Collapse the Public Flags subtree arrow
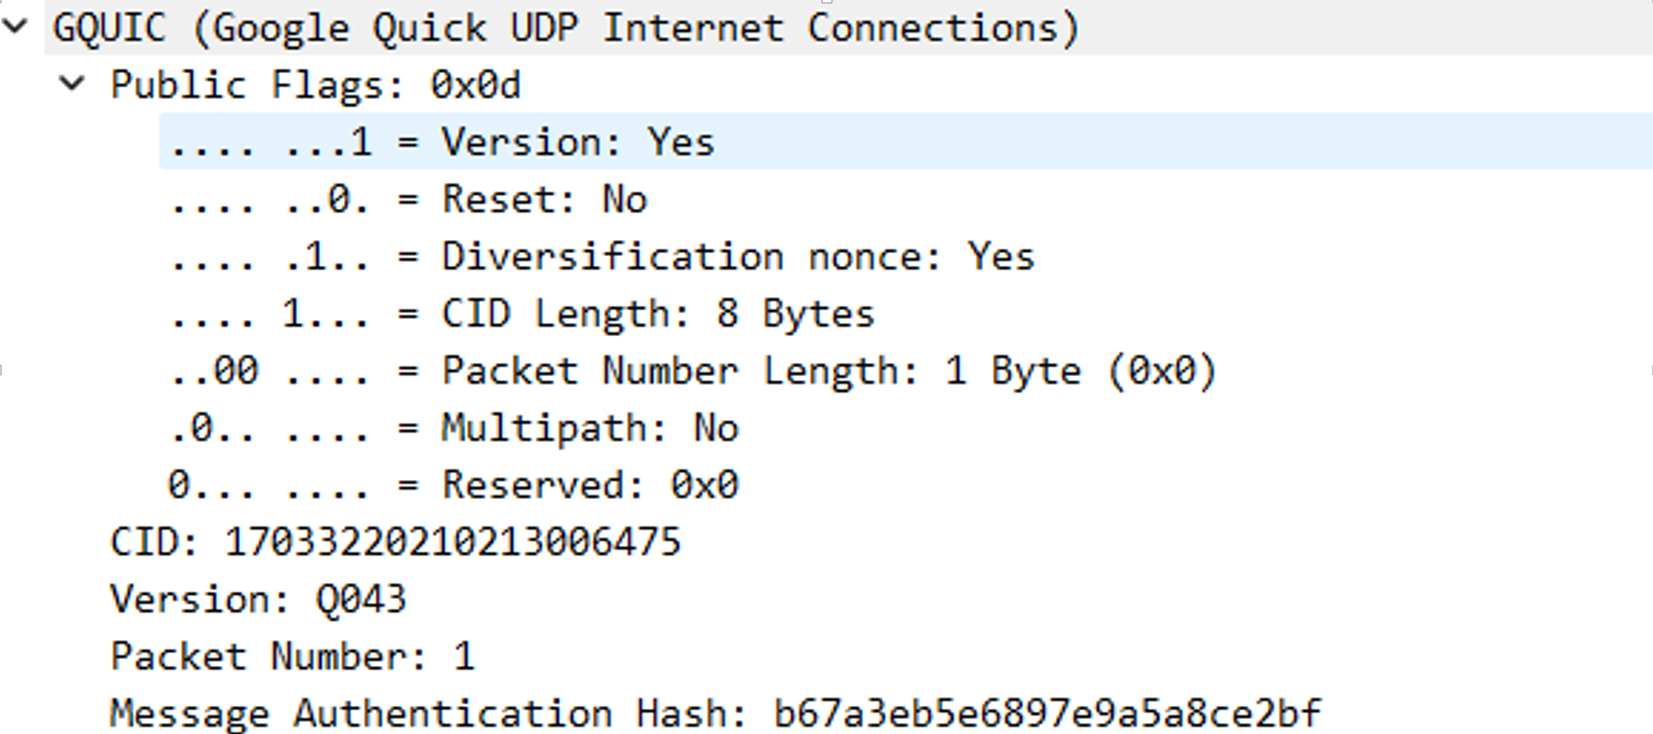Screen dimensions: 1653x734 click(72, 84)
